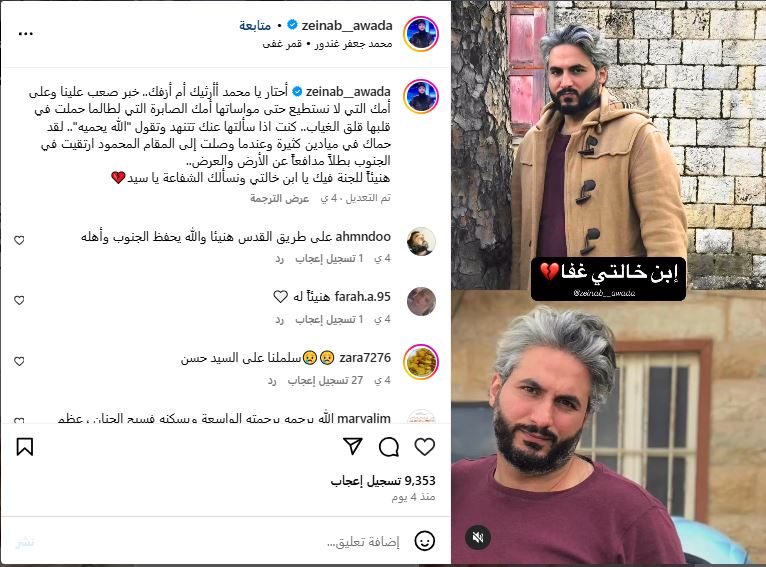Like the post with the heart icon
The height and width of the screenshot is (567, 766).
[425, 447]
